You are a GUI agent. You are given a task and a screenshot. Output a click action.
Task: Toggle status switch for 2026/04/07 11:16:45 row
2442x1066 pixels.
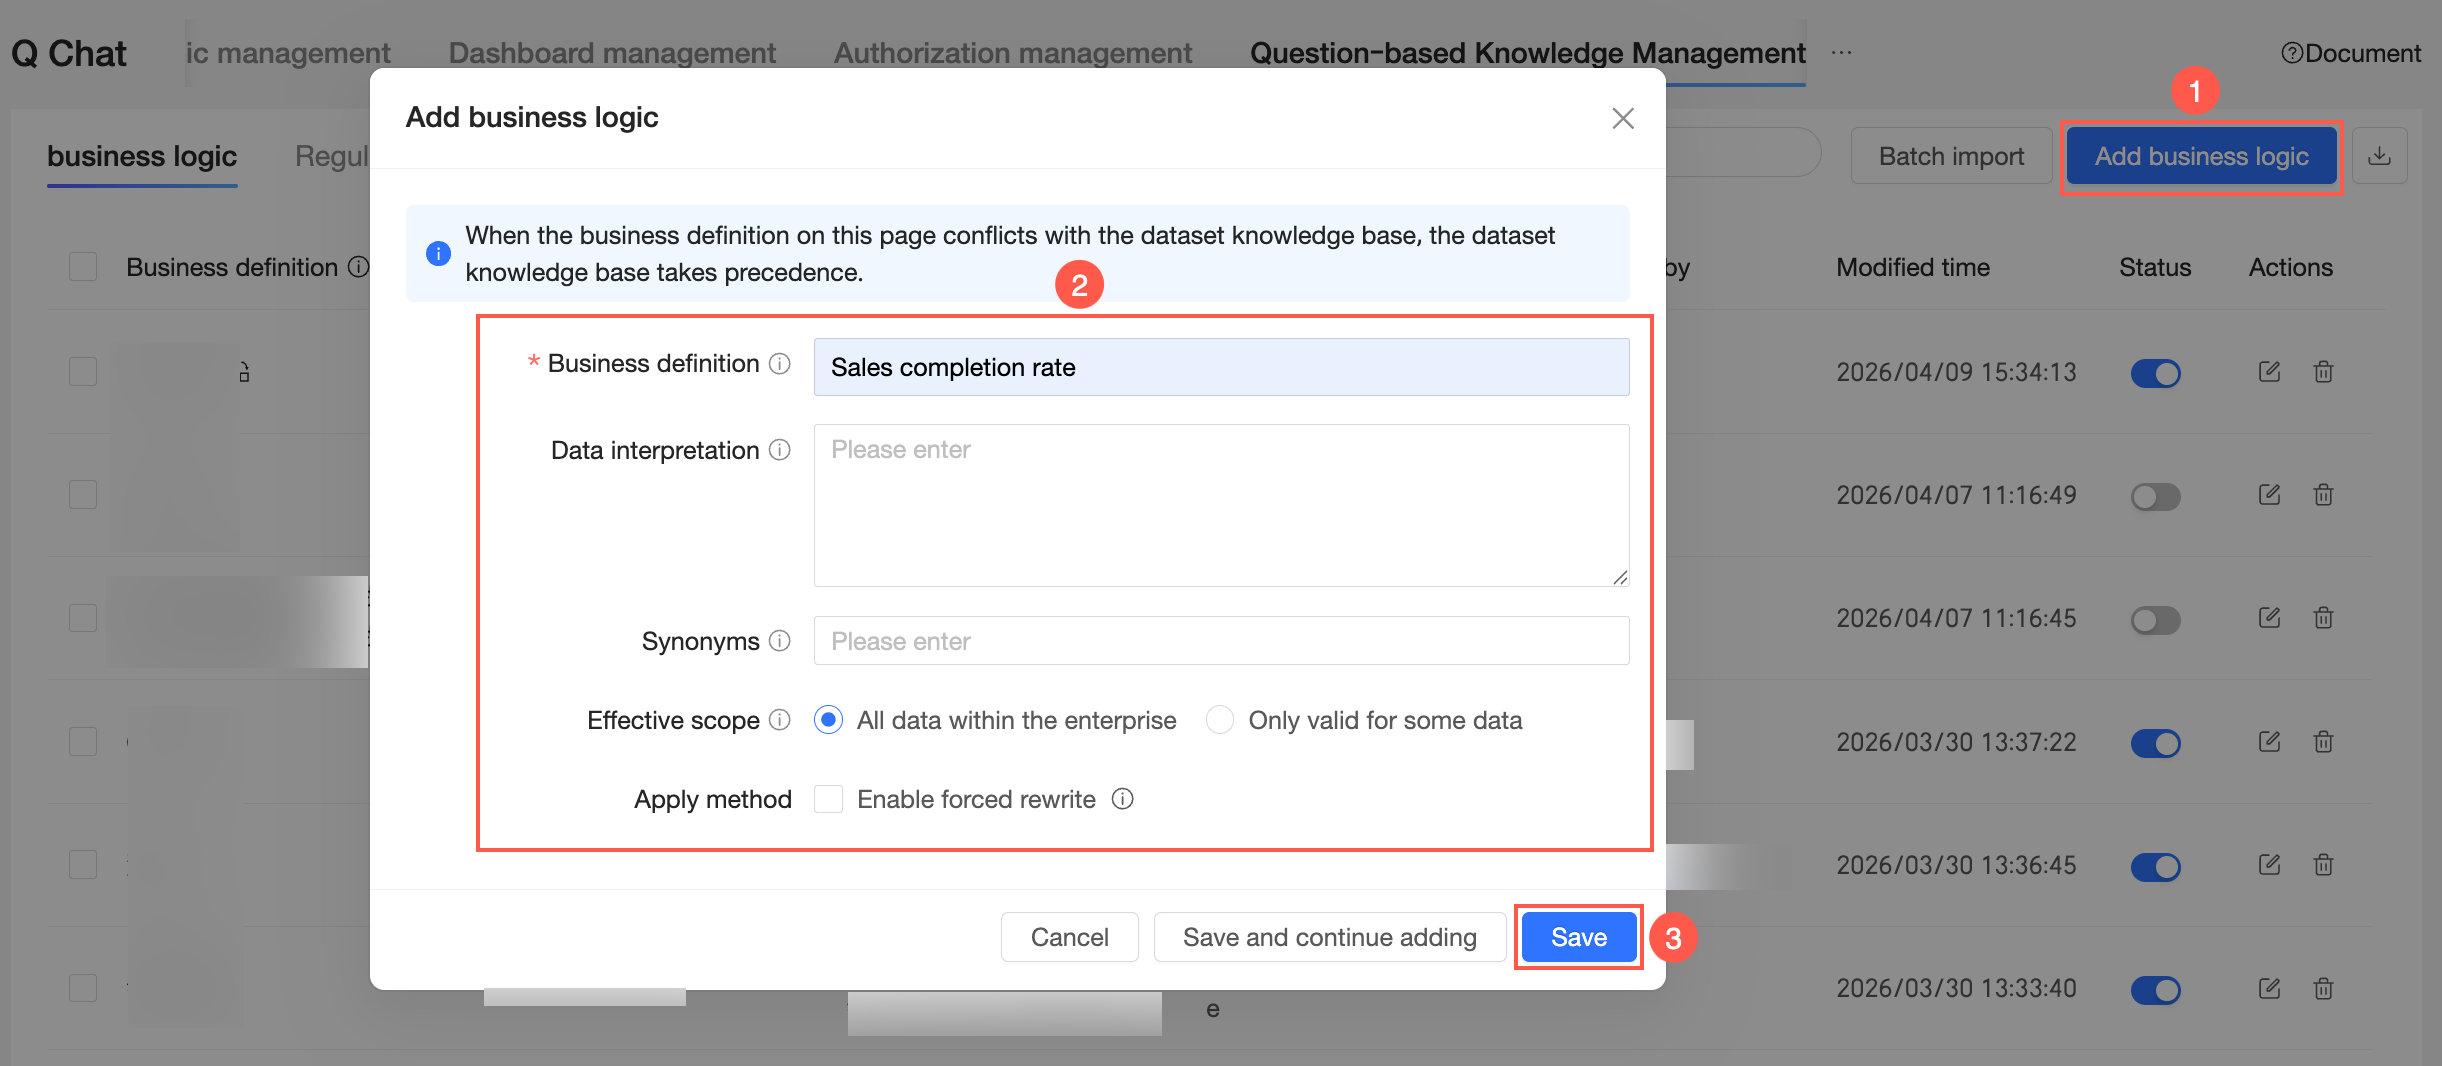[x=2155, y=619]
